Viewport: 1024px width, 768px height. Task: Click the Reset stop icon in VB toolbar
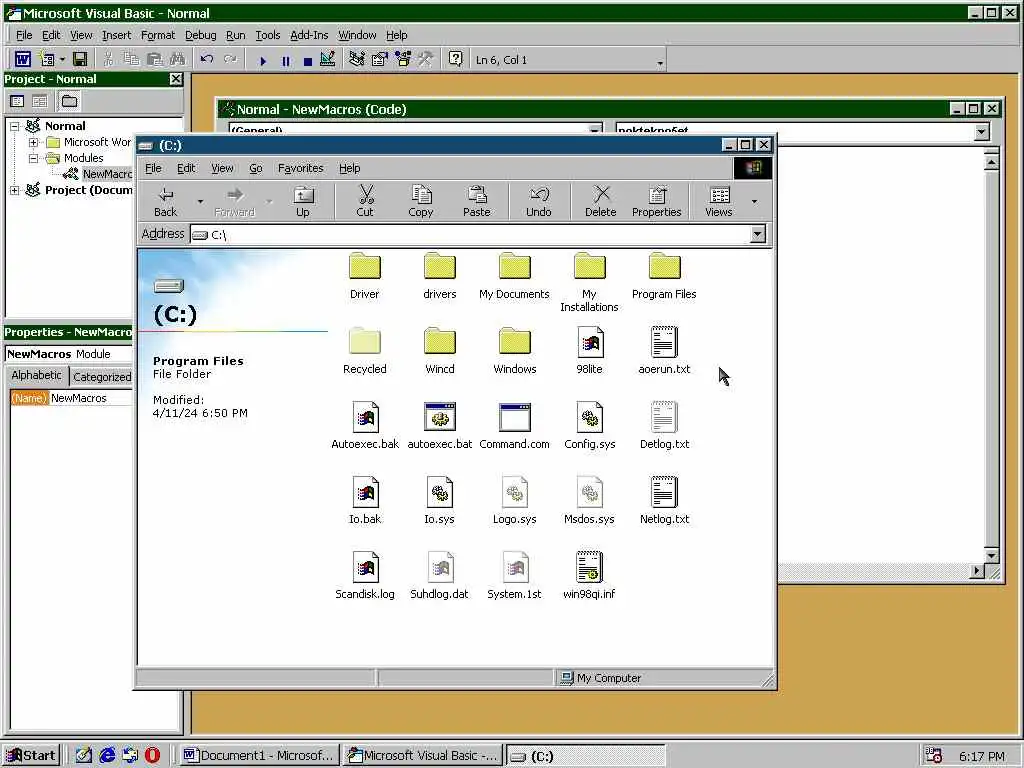coord(308,61)
